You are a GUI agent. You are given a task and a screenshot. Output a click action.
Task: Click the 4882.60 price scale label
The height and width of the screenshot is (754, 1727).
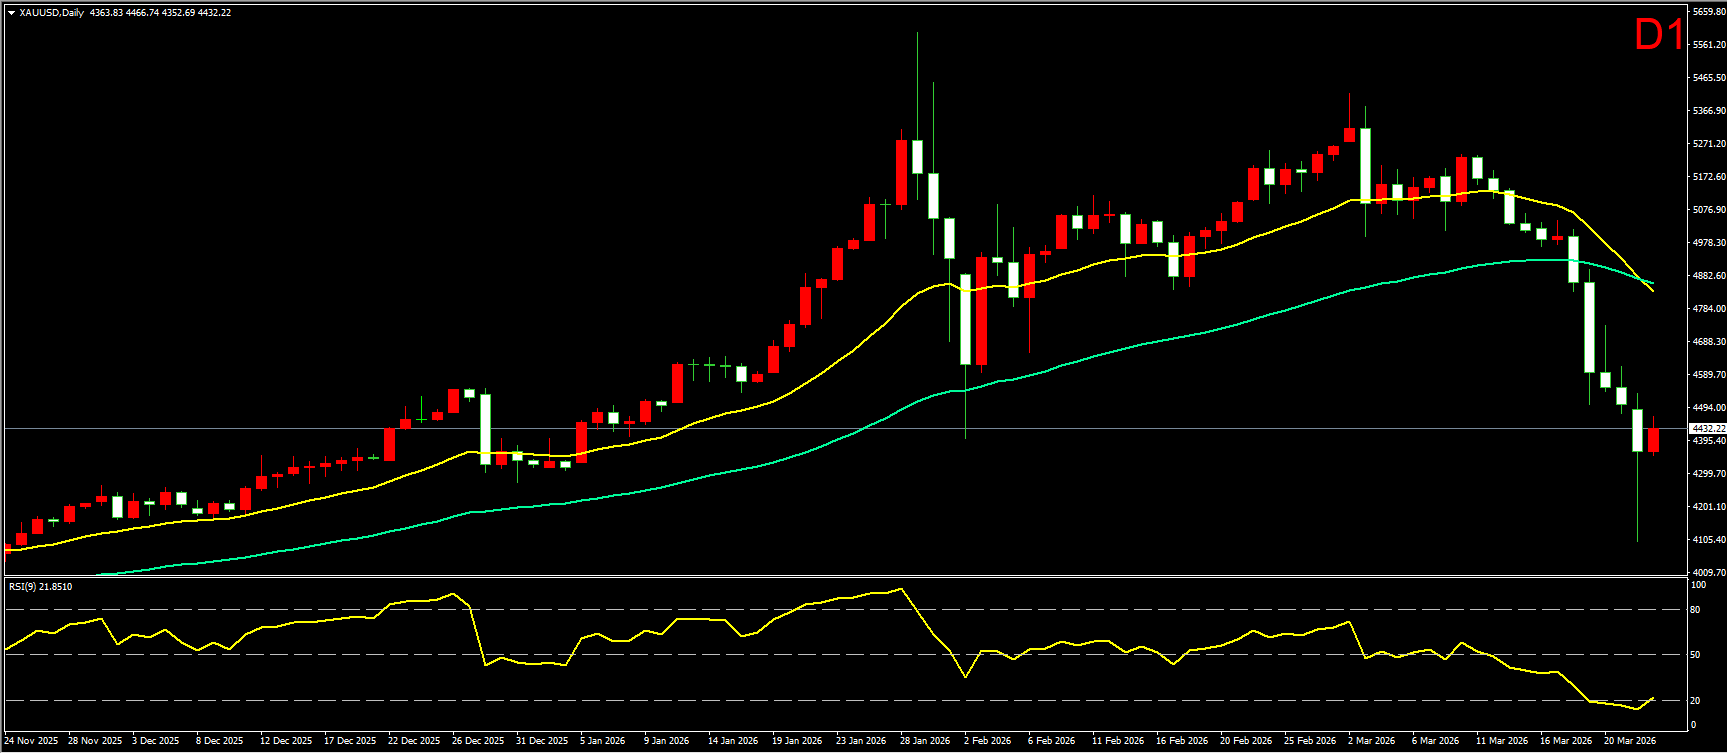[1707, 276]
